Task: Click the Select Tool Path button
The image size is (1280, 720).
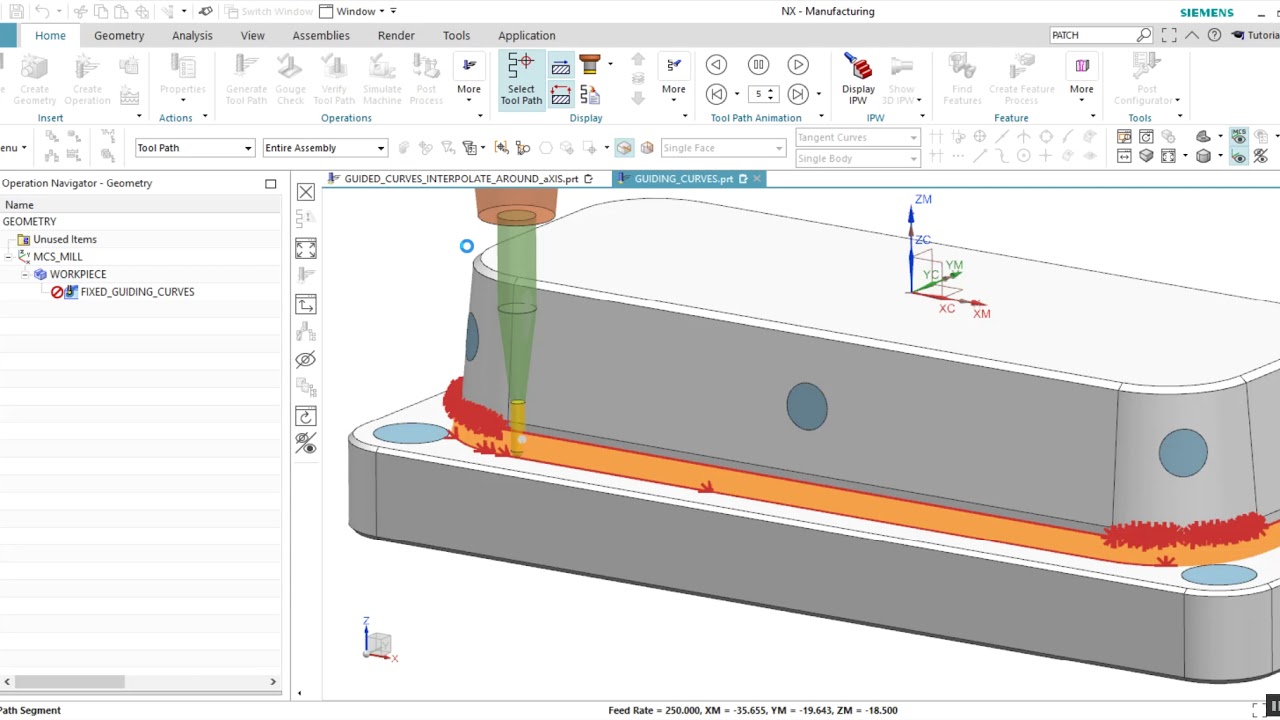Action: pyautogui.click(x=521, y=79)
